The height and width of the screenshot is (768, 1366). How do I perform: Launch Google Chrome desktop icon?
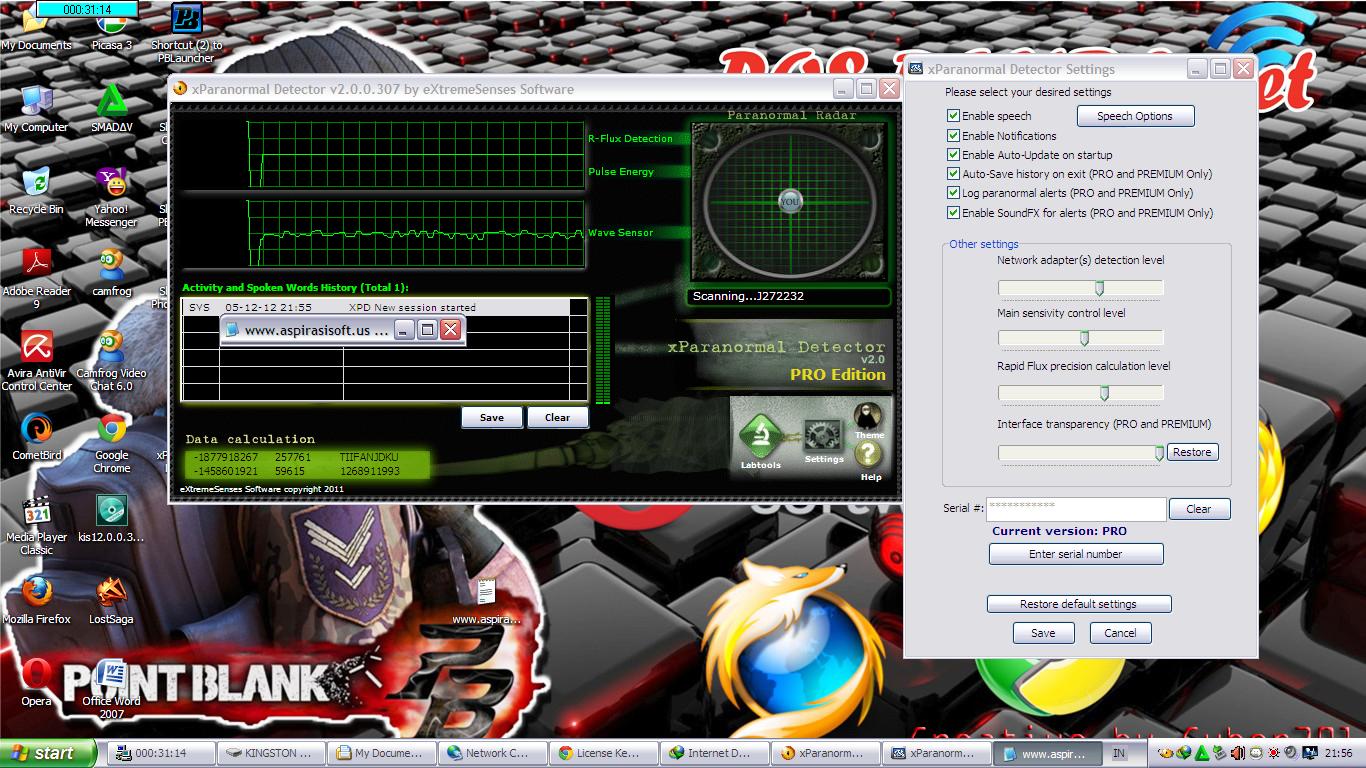(x=112, y=443)
